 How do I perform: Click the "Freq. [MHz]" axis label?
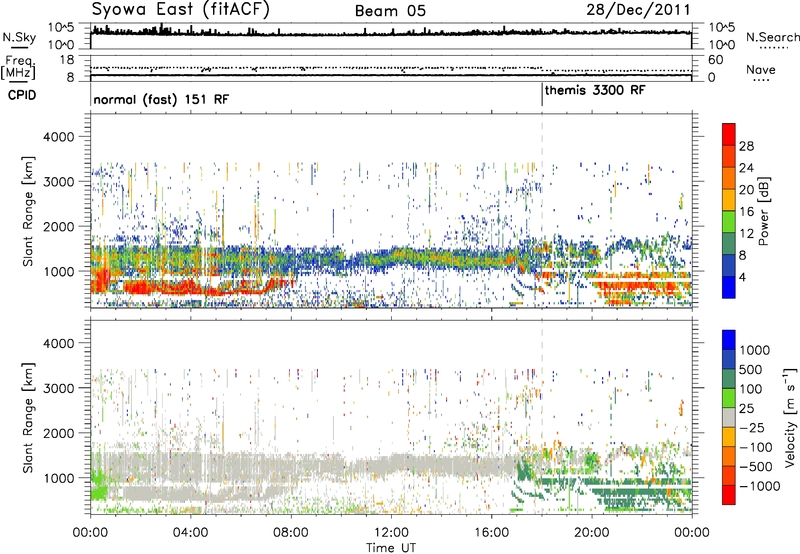coord(19,68)
